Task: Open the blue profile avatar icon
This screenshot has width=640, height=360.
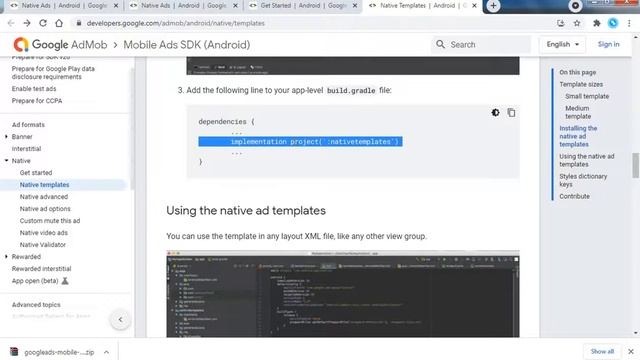Action: point(613,23)
